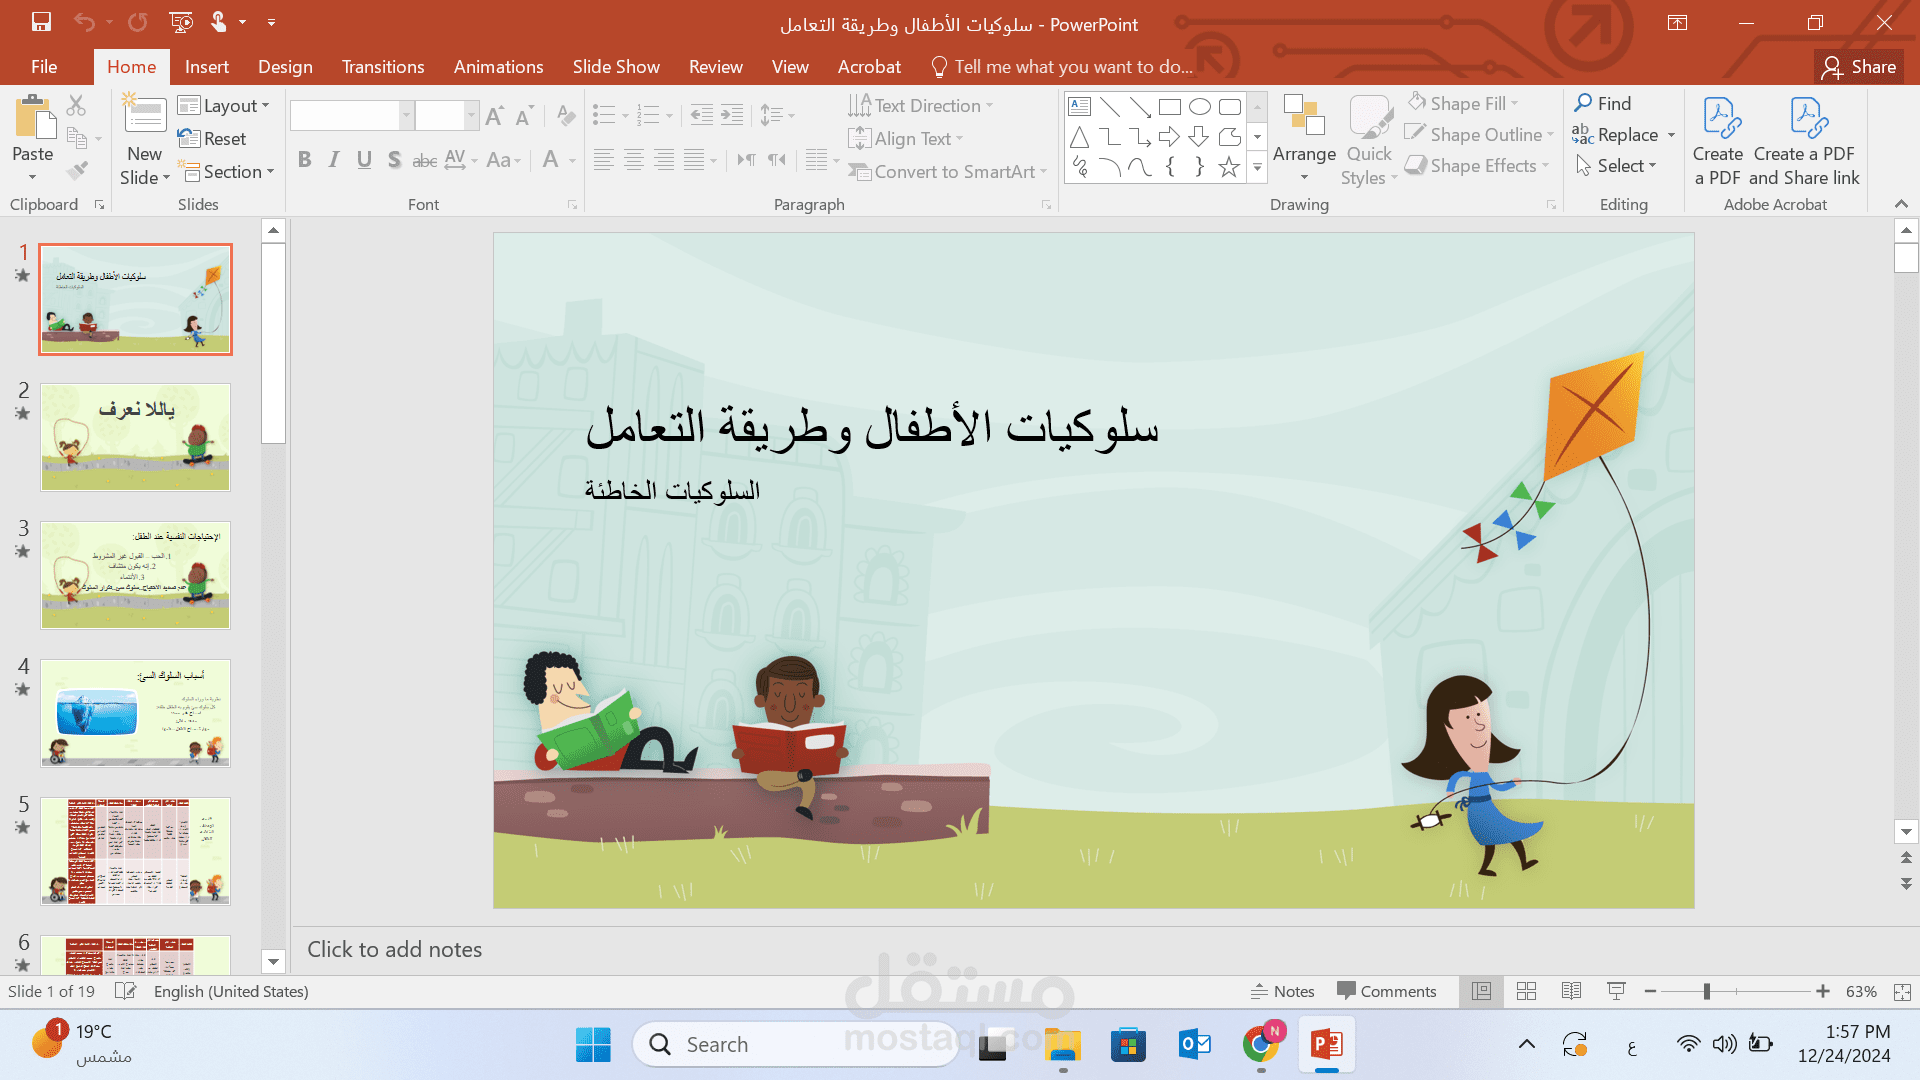This screenshot has width=1920, height=1080.
Task: Switch to the Animations tab
Action: click(498, 67)
